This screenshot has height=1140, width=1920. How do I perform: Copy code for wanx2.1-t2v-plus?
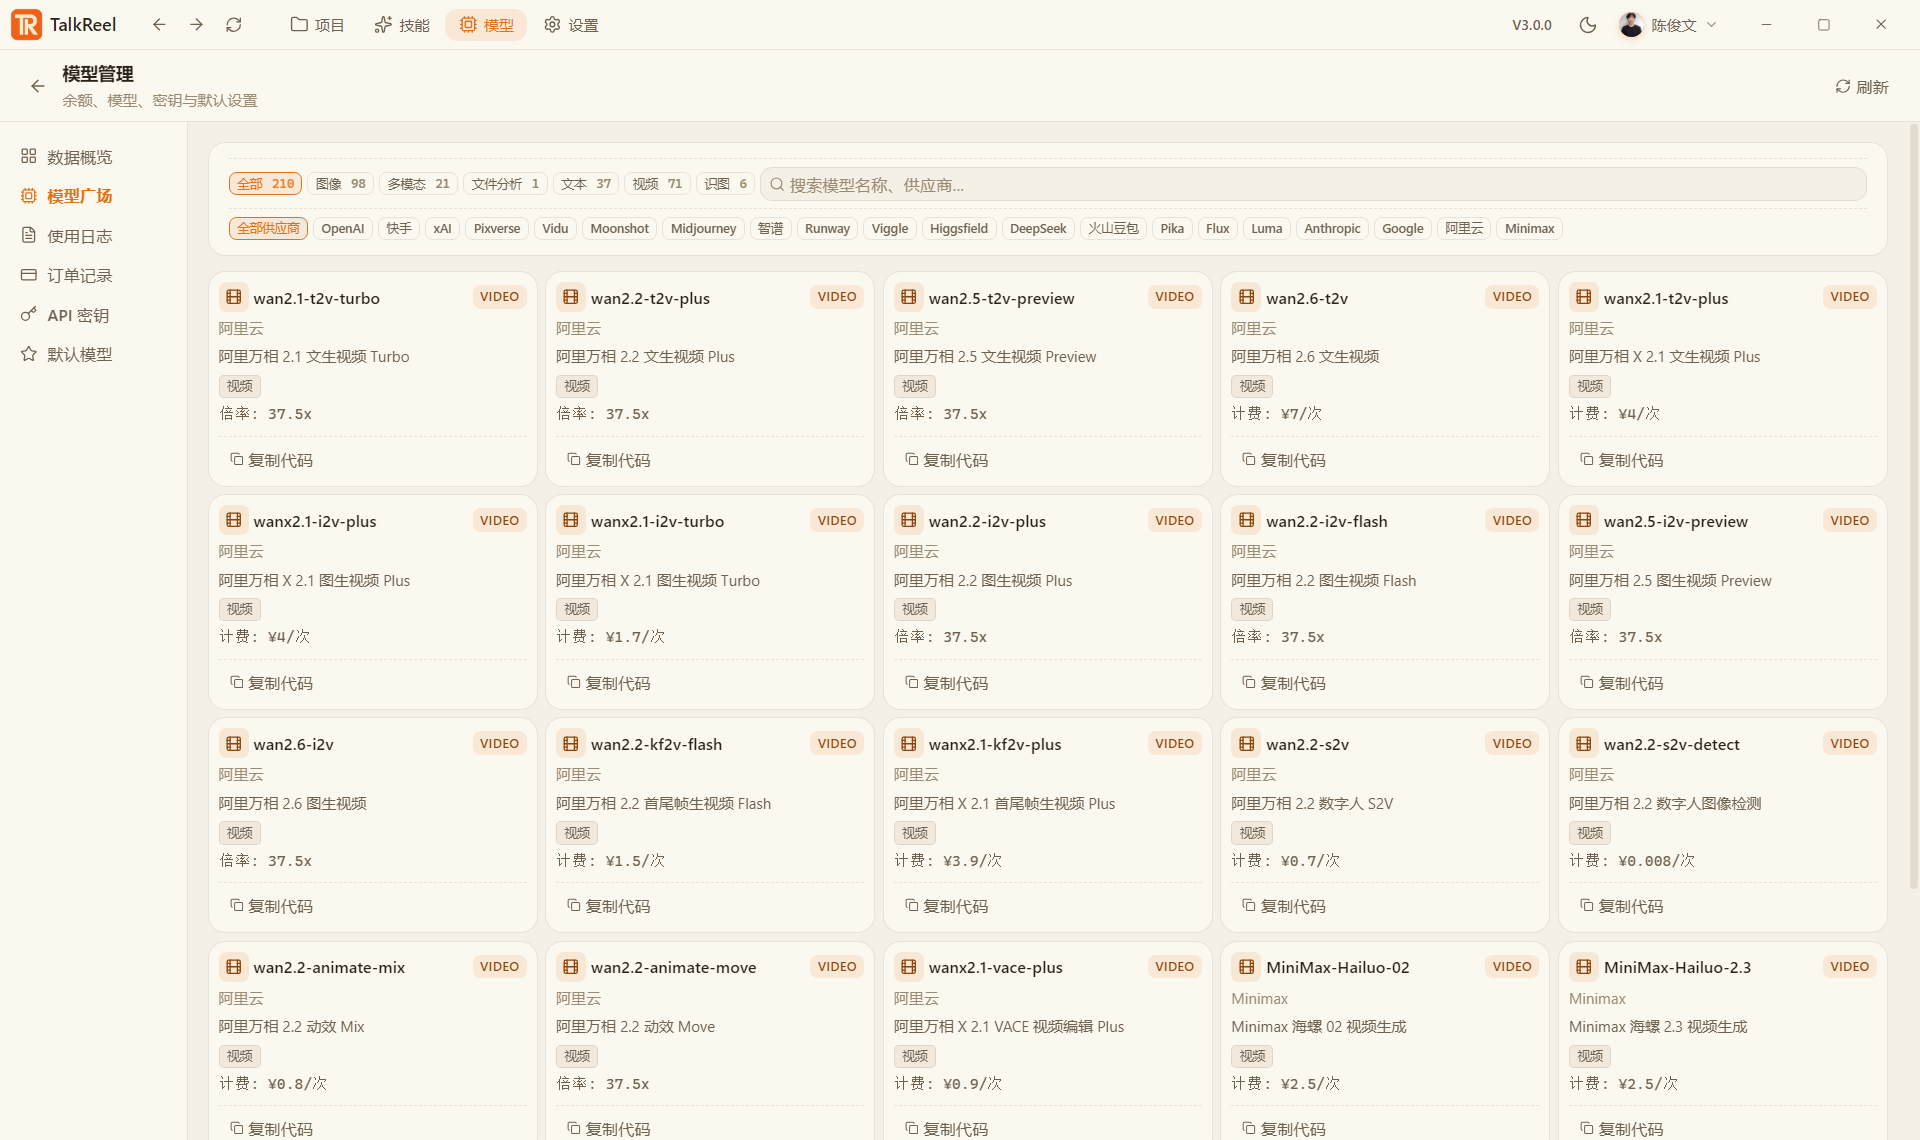click(1622, 460)
